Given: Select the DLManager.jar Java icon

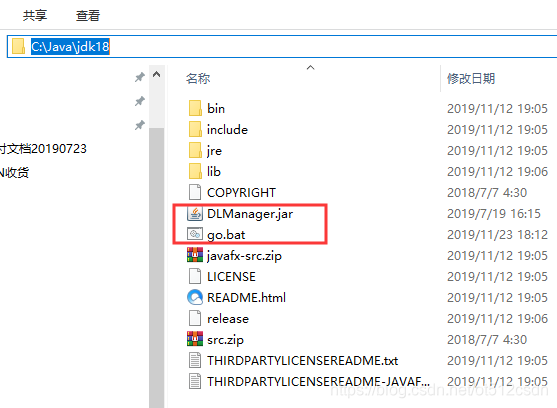Looking at the screenshot, I should (195, 213).
